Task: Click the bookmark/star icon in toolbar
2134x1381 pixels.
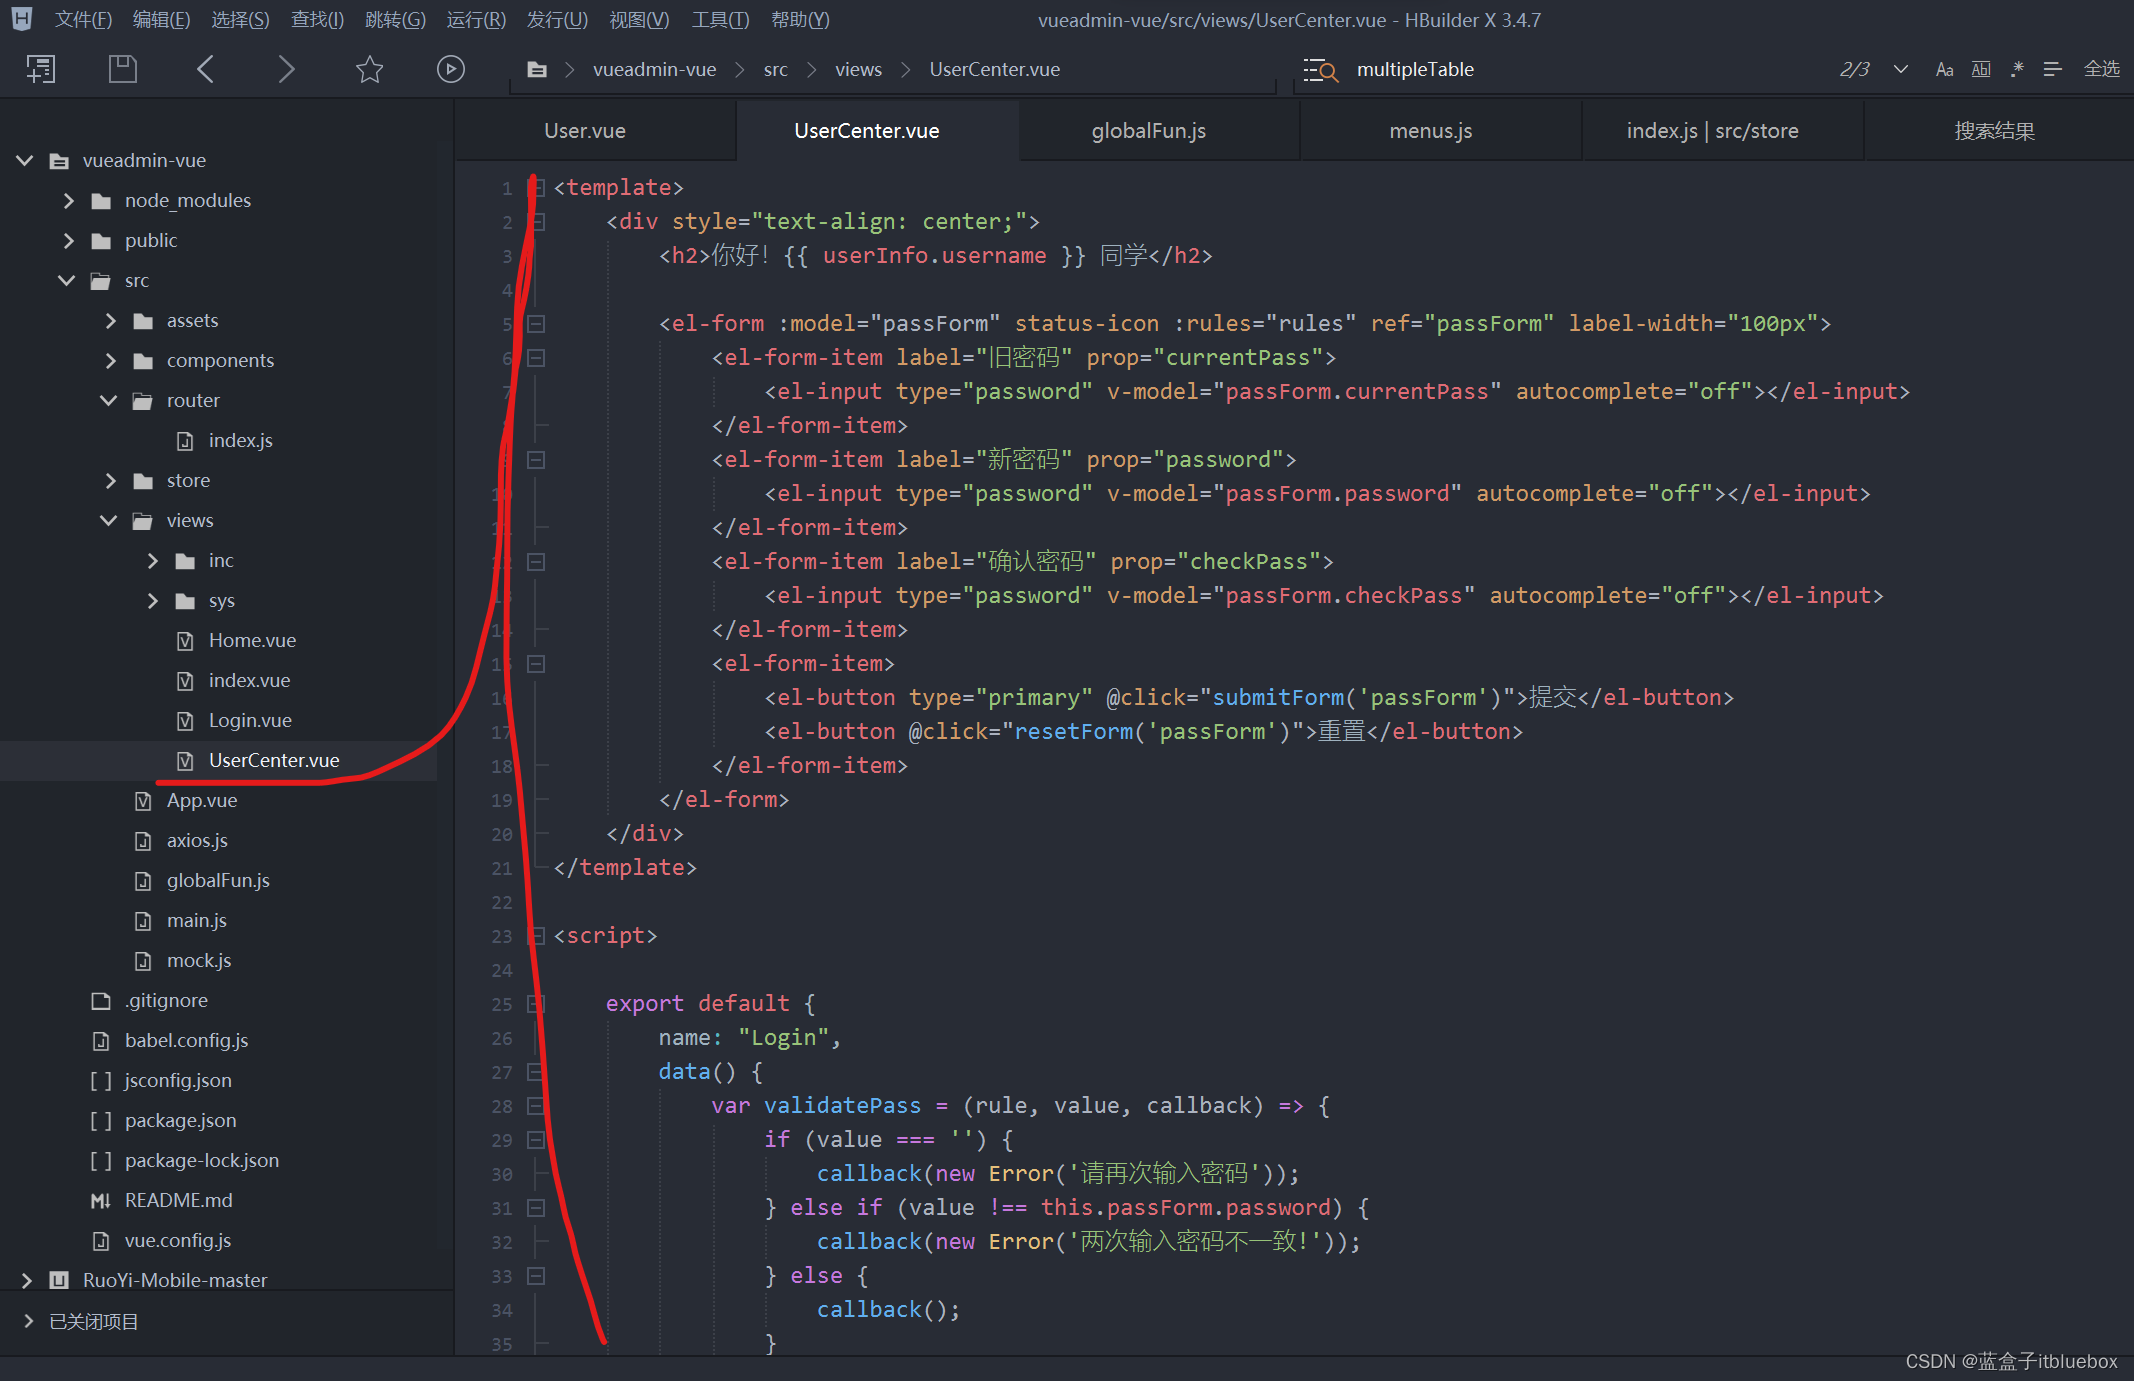Action: pos(369,68)
